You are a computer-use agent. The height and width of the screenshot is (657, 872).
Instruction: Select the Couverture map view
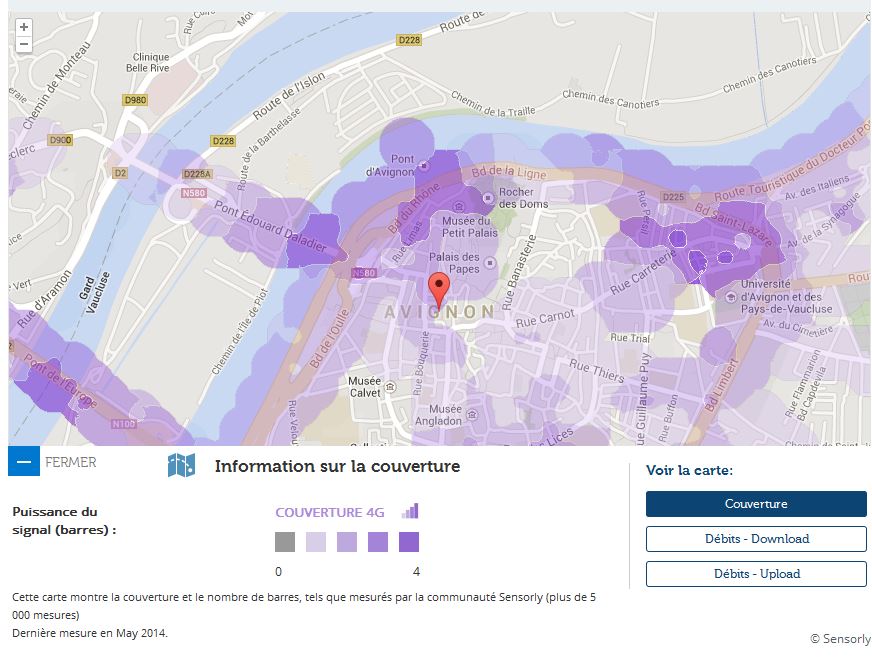(757, 504)
